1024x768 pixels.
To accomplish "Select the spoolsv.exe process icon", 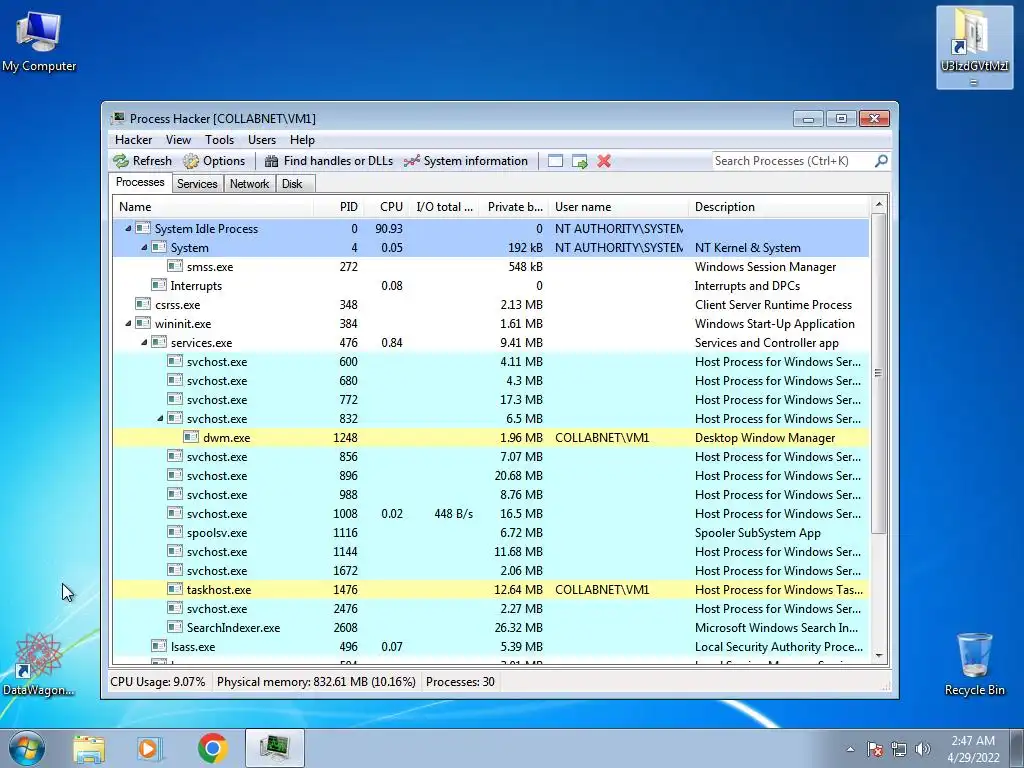I will 174,532.
